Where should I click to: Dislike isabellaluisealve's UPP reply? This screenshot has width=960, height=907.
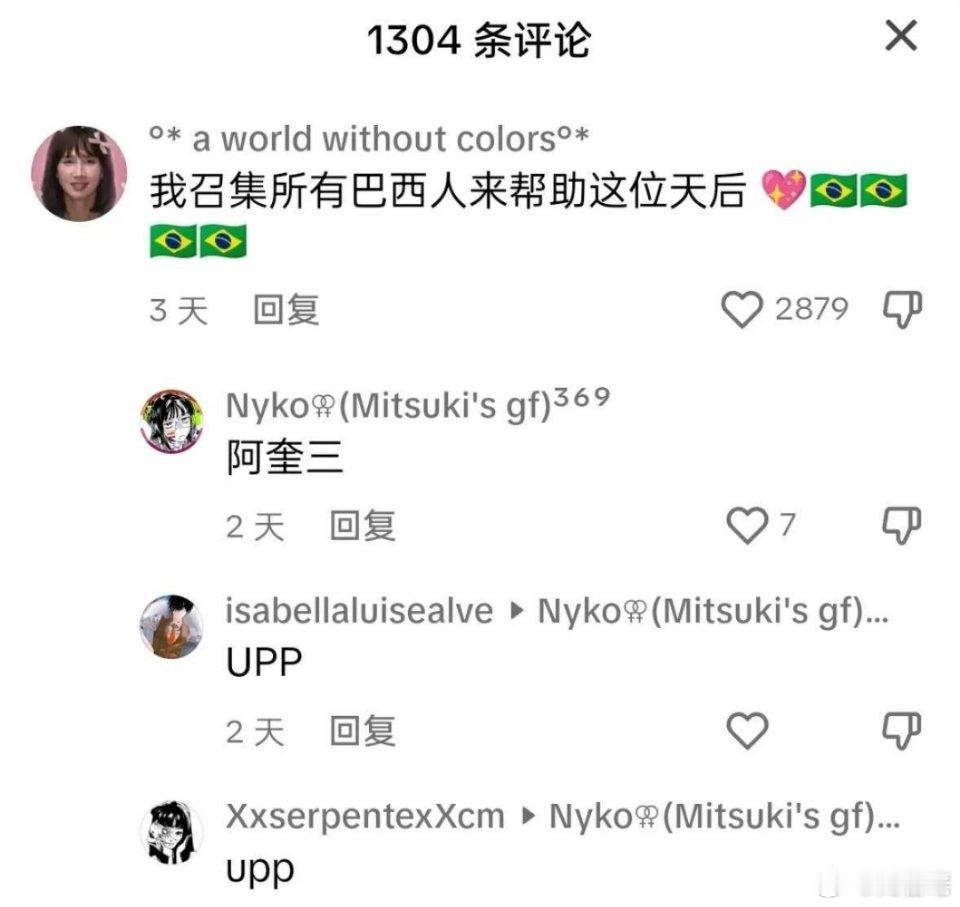902,731
